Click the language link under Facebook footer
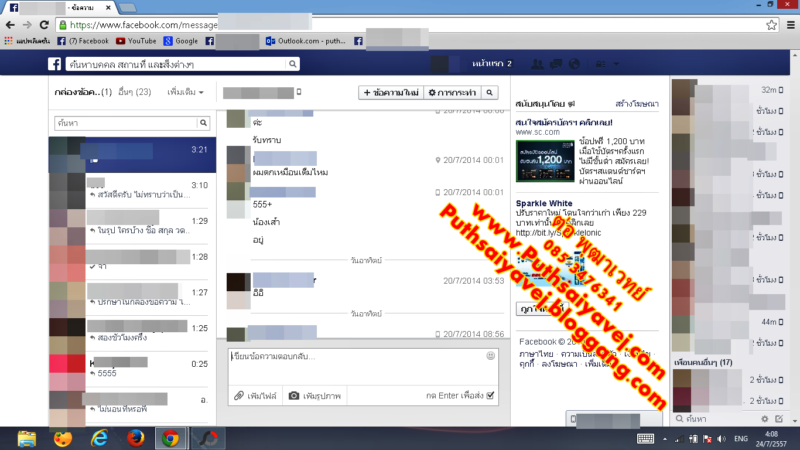Image resolution: width=800 pixels, height=450 pixels. pos(536,354)
